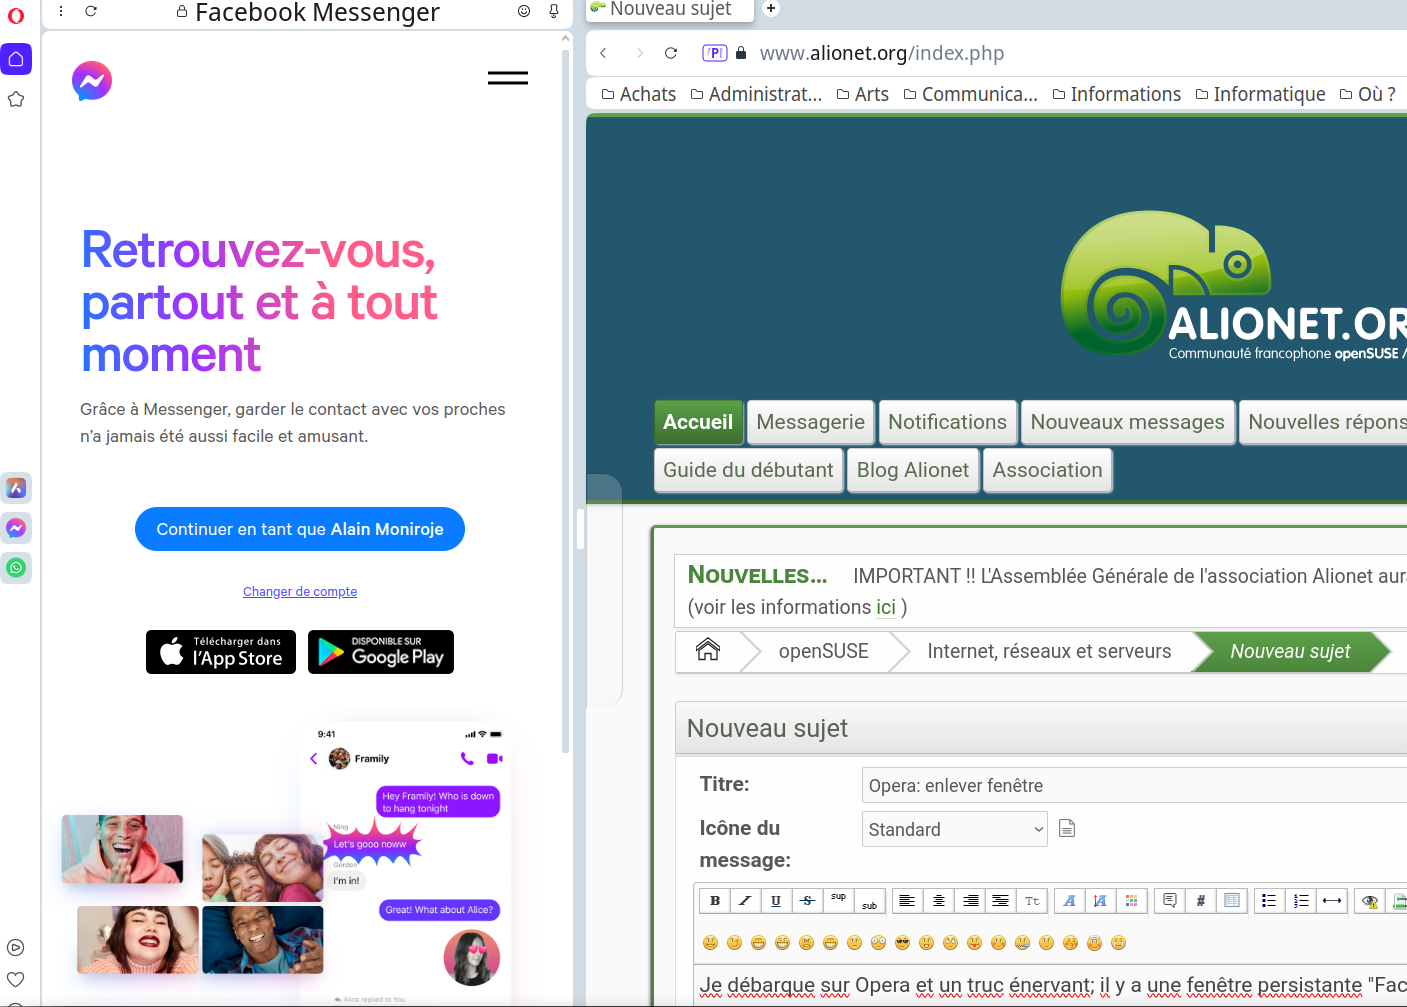Open the Standard message icon dropdown
The width and height of the screenshot is (1407, 1007).
point(955,829)
